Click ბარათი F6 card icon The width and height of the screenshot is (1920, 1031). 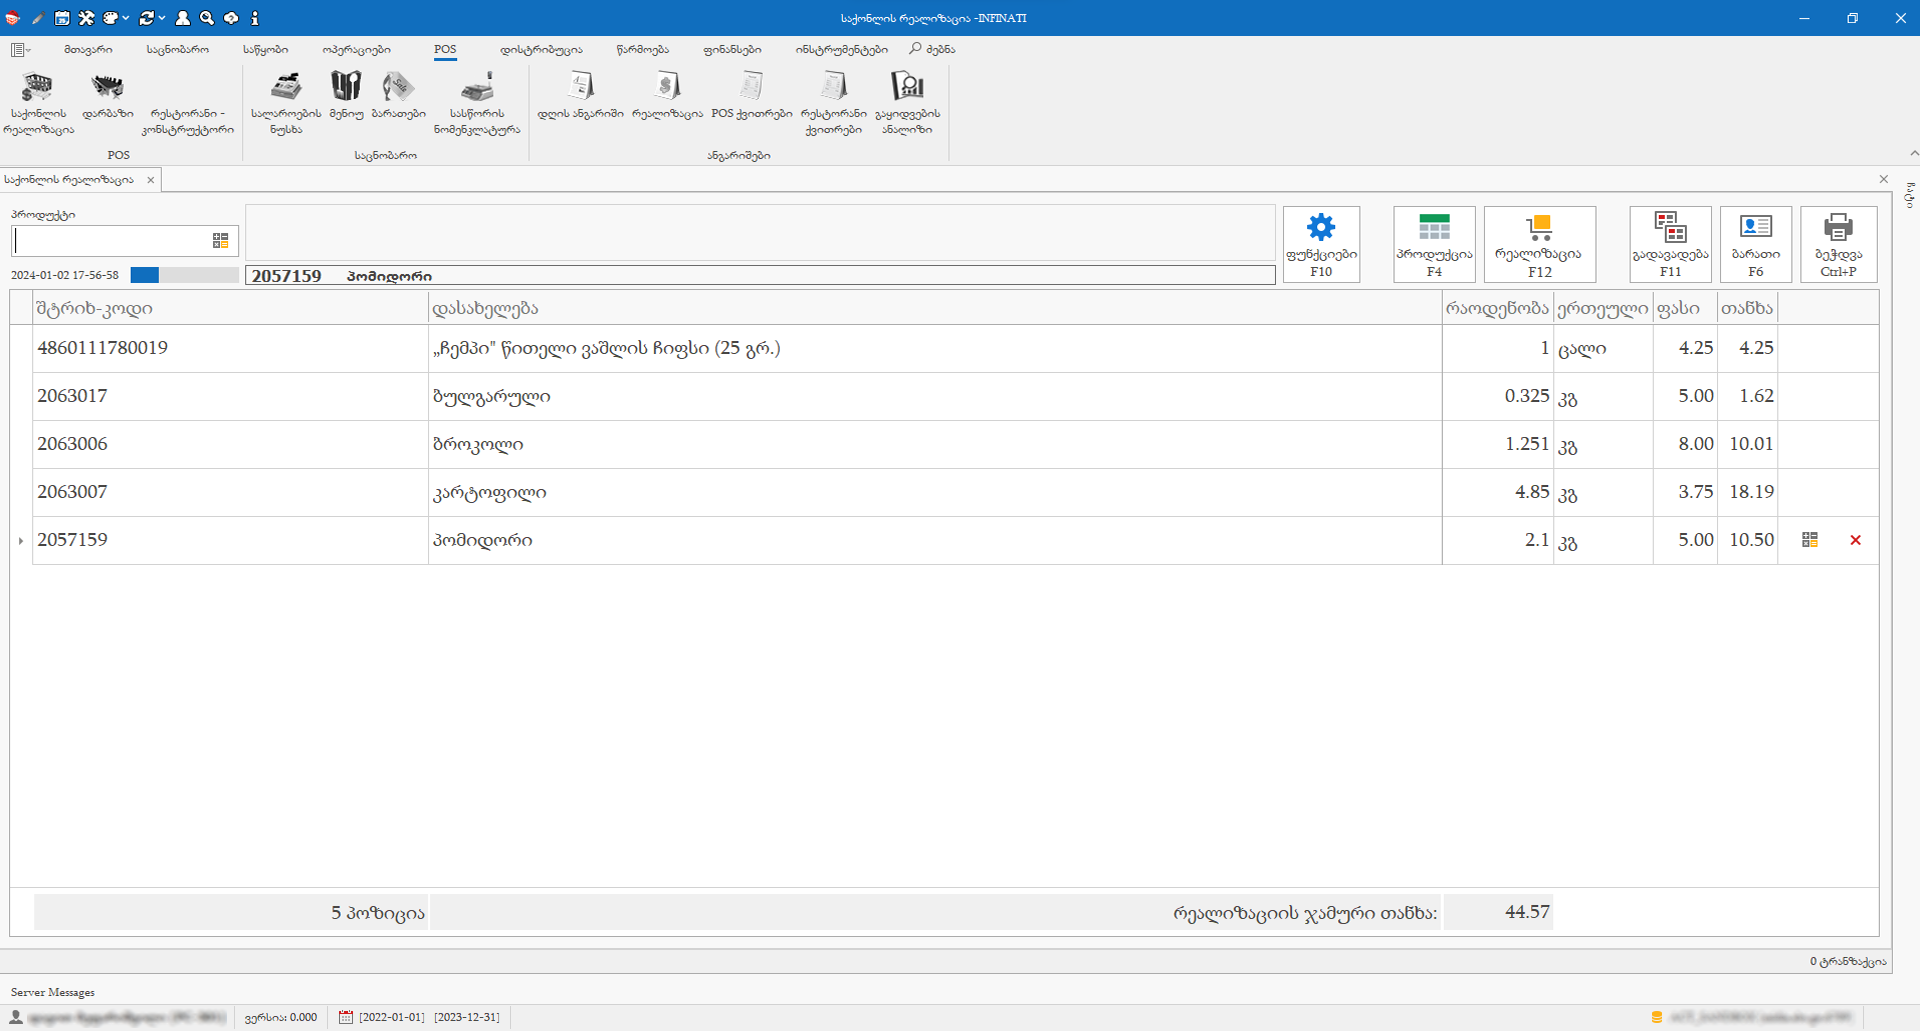pos(1755,244)
